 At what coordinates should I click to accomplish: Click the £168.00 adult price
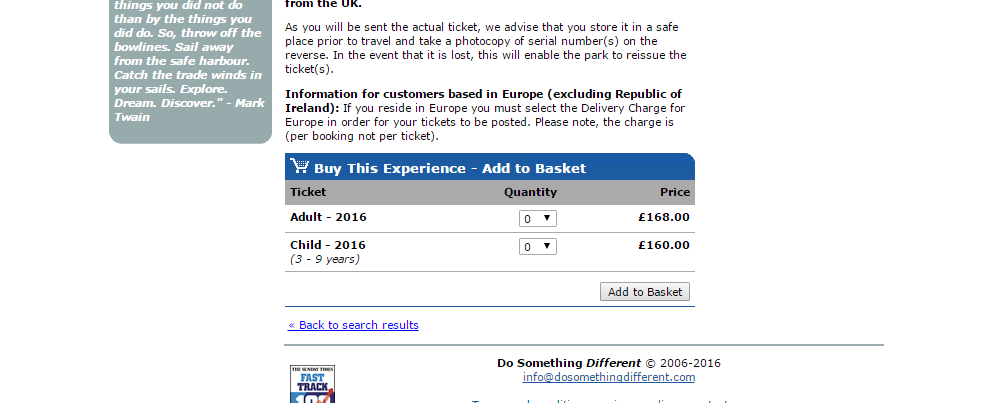663,217
